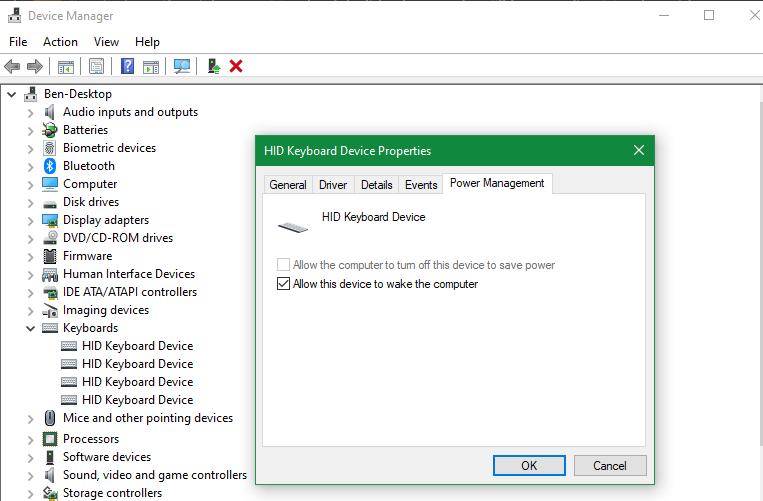Viewport: 763px width, 501px height.
Task: Expand the Audio inputs and outputs node
Action: coord(31,112)
